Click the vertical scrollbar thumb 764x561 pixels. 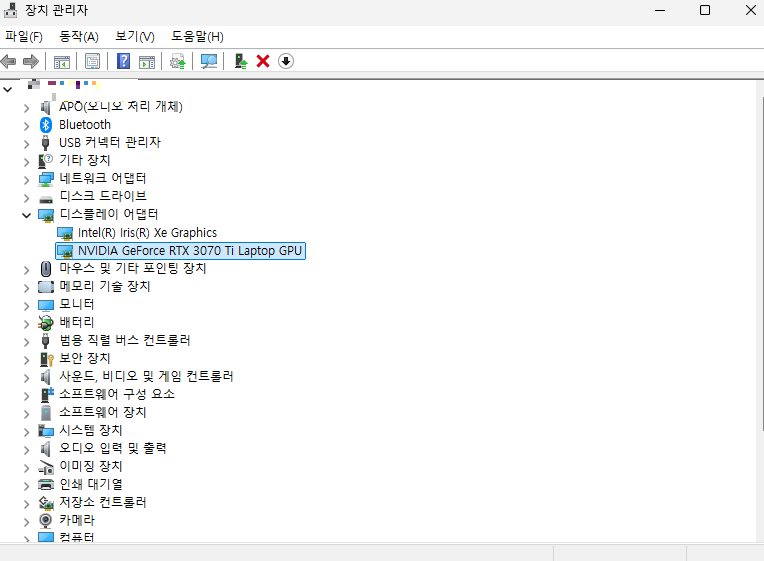click(x=761, y=263)
